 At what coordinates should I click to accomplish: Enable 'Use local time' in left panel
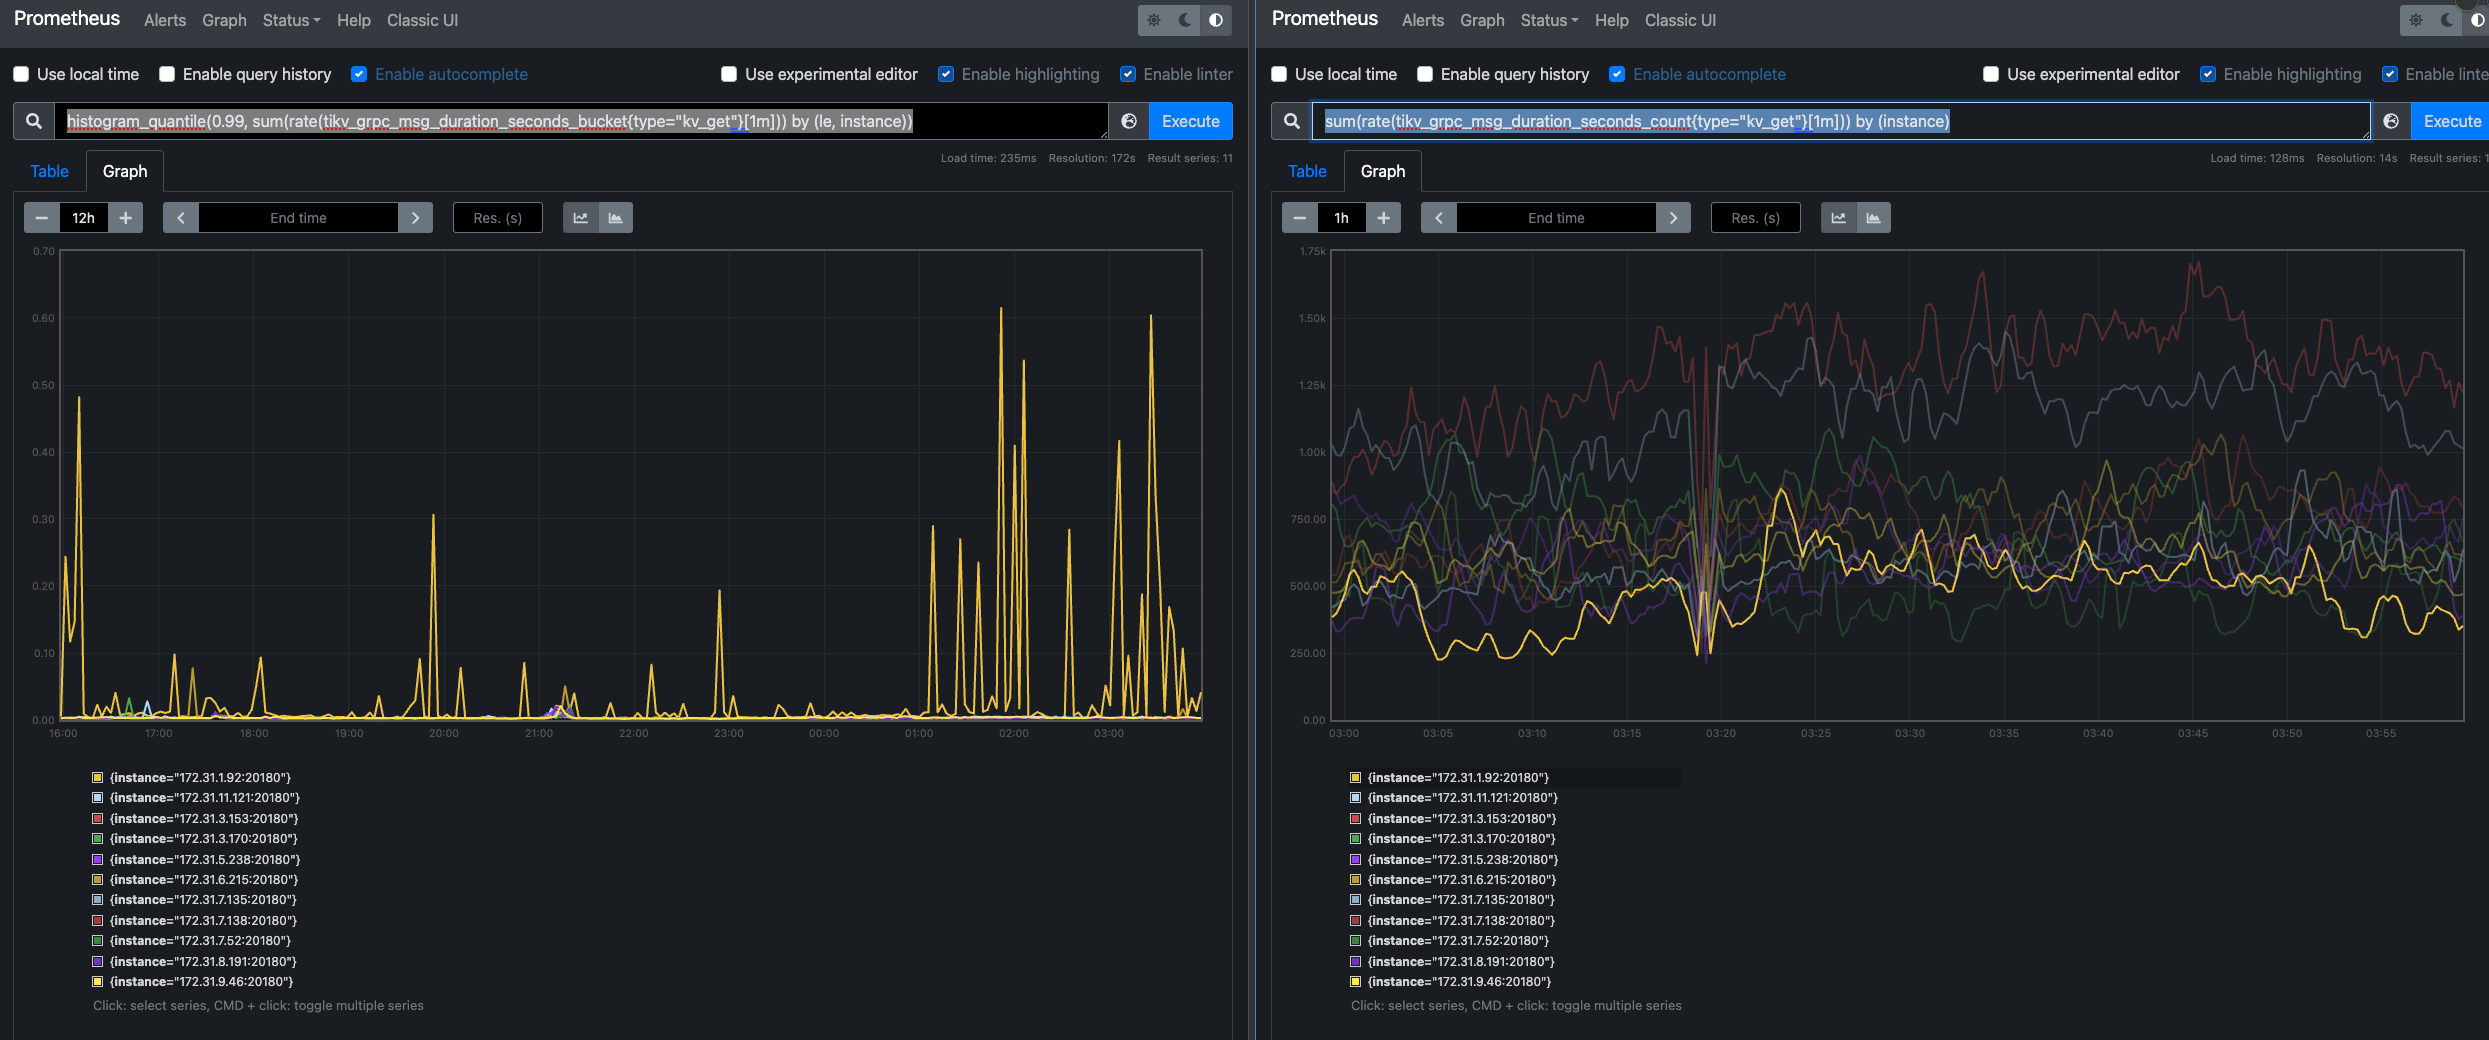pos(21,74)
